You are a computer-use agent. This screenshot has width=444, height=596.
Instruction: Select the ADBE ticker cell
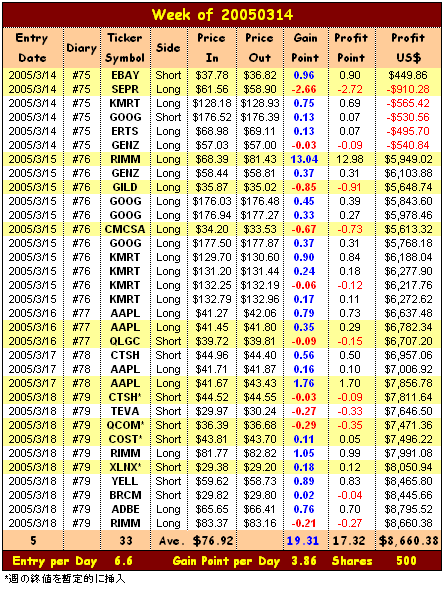(x=125, y=509)
